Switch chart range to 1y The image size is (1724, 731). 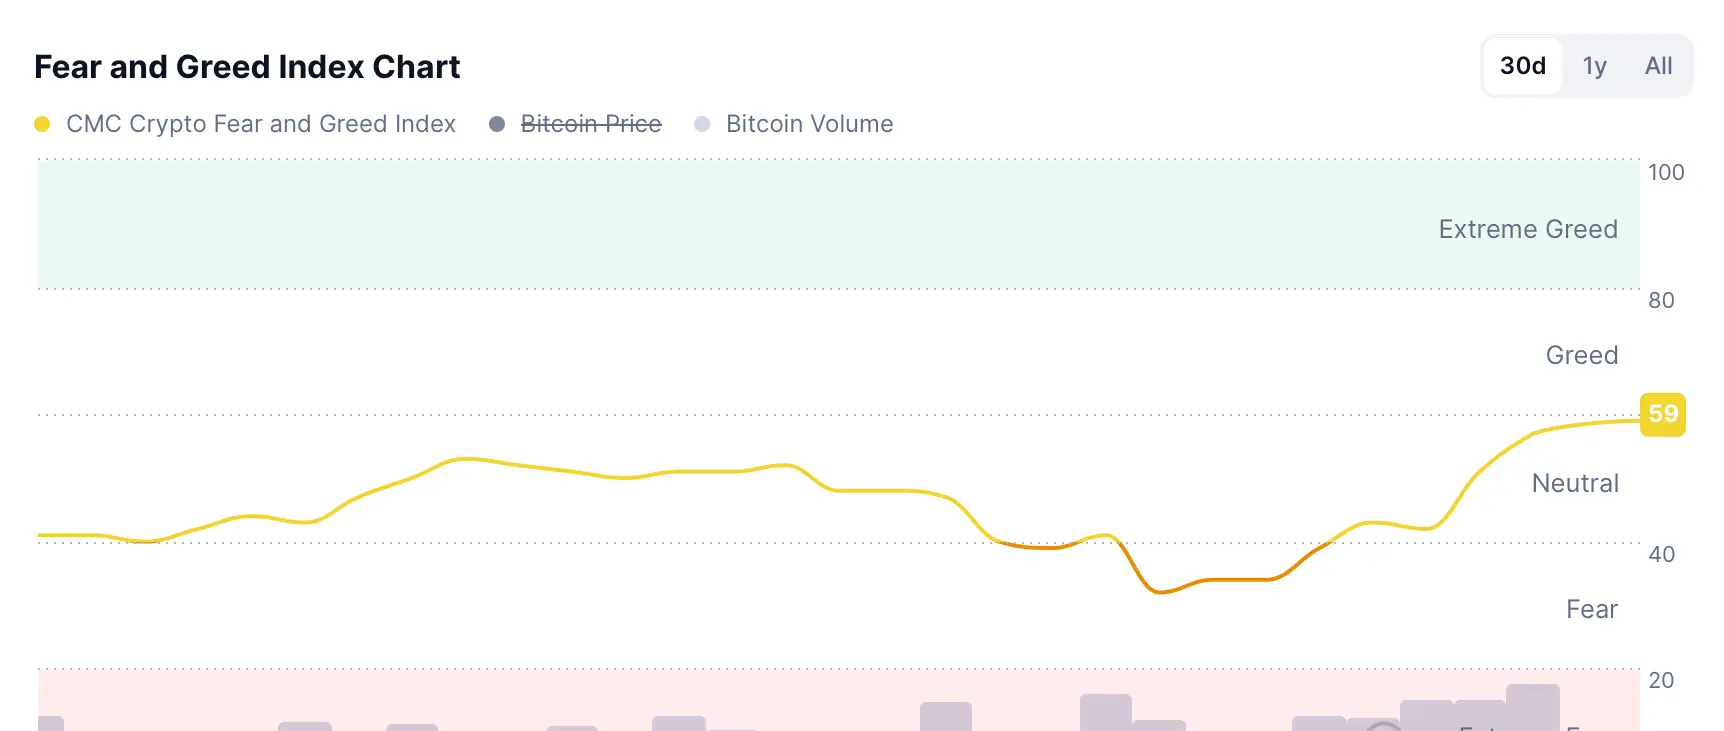pos(1595,66)
